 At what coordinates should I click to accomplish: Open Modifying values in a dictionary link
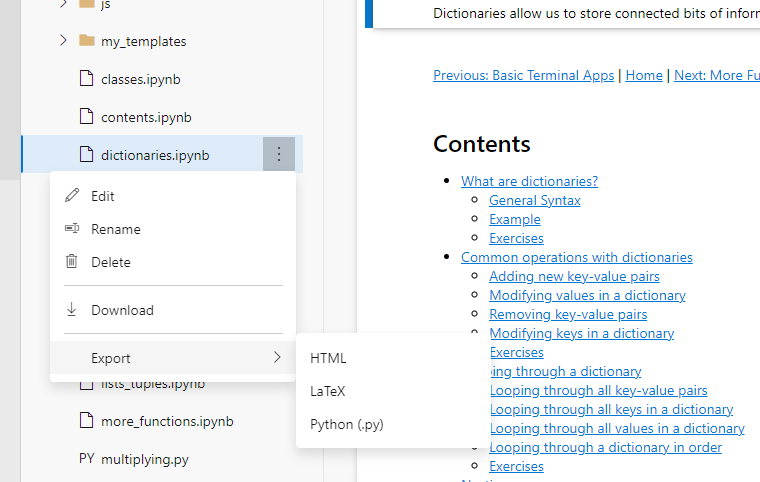[587, 295]
